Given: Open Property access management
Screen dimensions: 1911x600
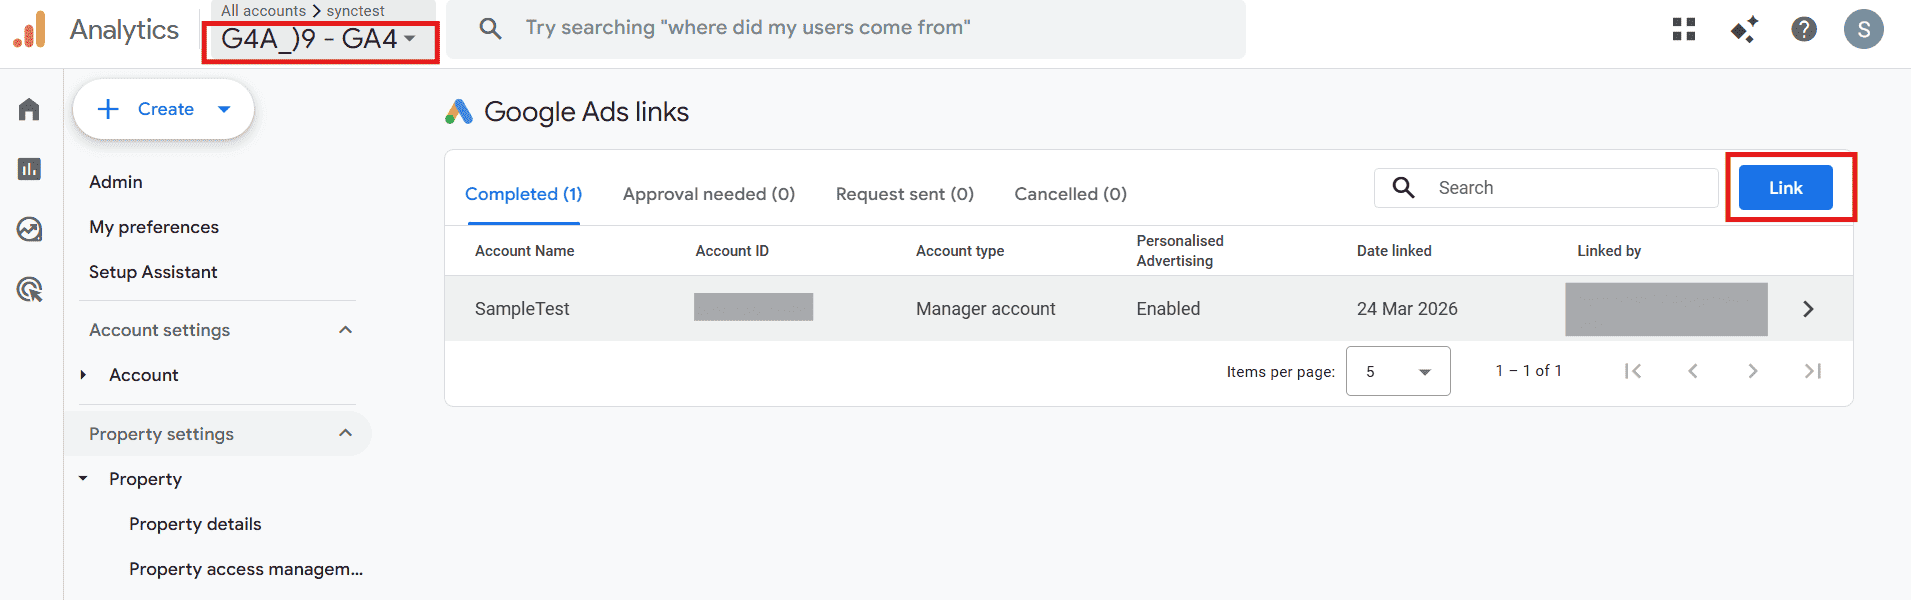Looking at the screenshot, I should tap(246, 569).
